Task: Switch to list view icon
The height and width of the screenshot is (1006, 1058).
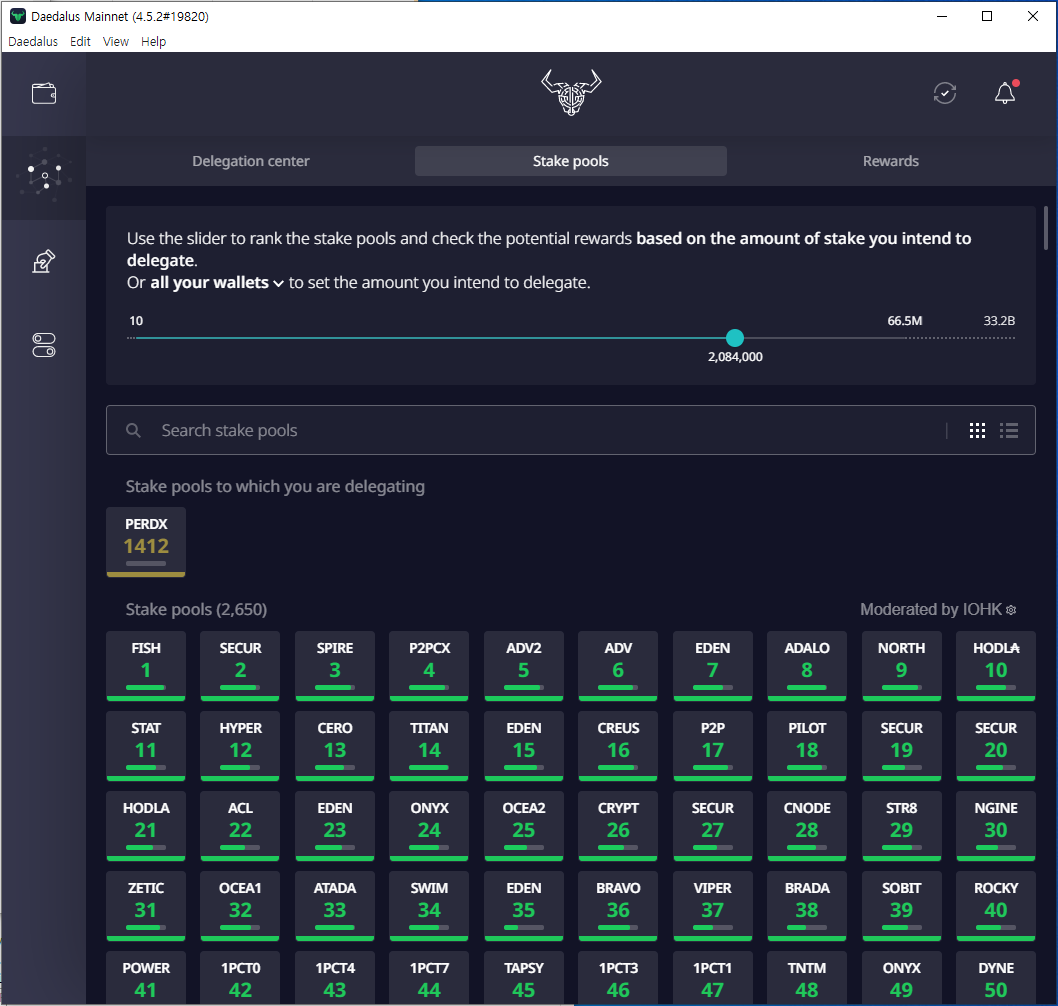Action: [x=1009, y=430]
